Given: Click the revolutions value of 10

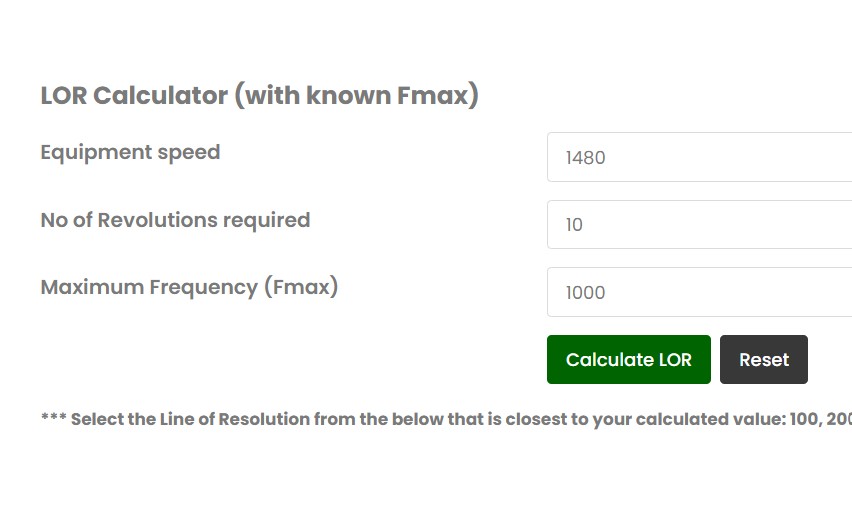Looking at the screenshot, I should click(x=574, y=225).
